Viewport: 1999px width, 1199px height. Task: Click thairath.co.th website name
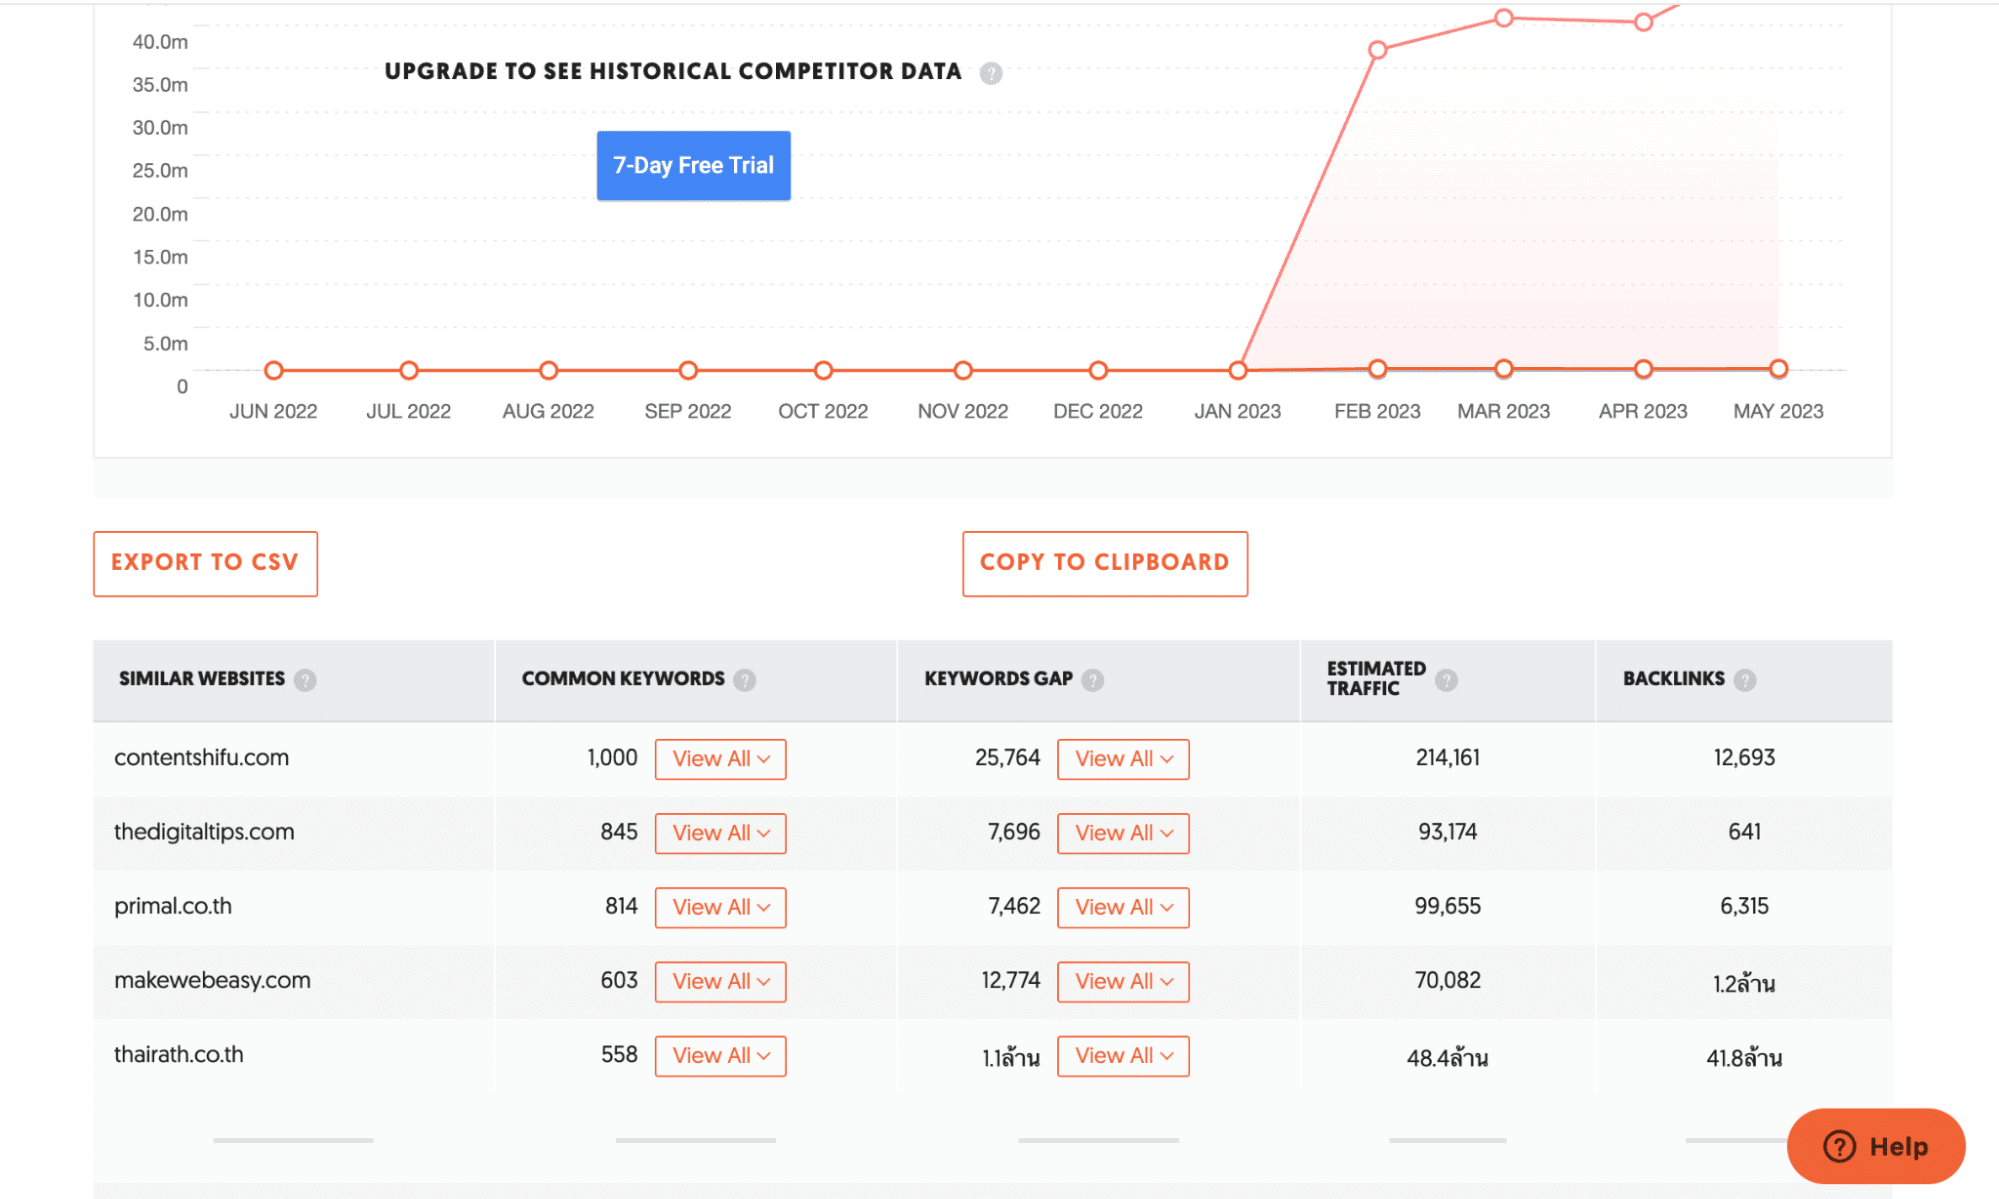(x=179, y=1054)
